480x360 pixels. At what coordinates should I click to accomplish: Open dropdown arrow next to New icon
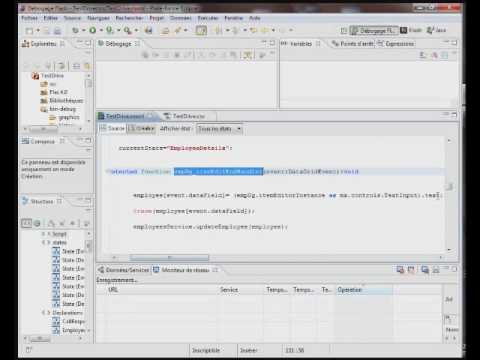pyautogui.click(x=38, y=31)
